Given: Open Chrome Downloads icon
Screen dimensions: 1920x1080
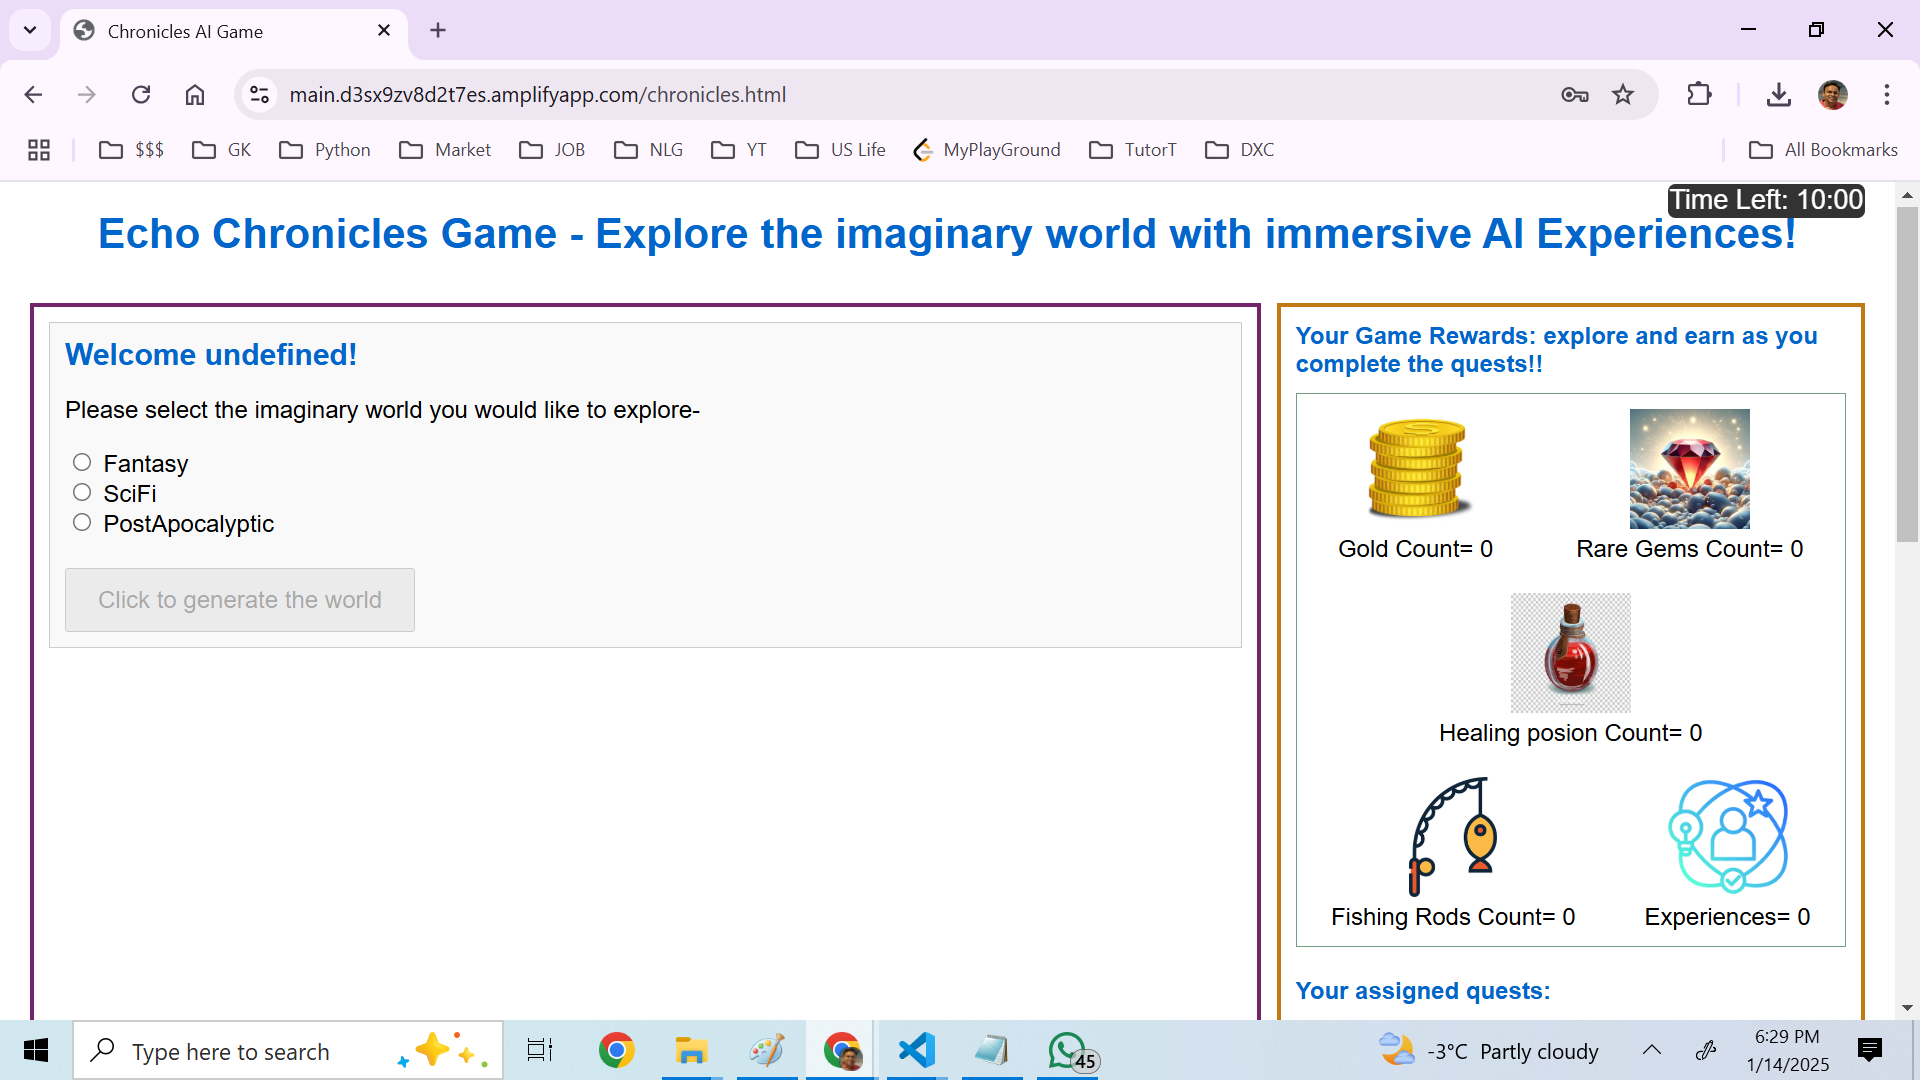Looking at the screenshot, I should click(x=1778, y=94).
